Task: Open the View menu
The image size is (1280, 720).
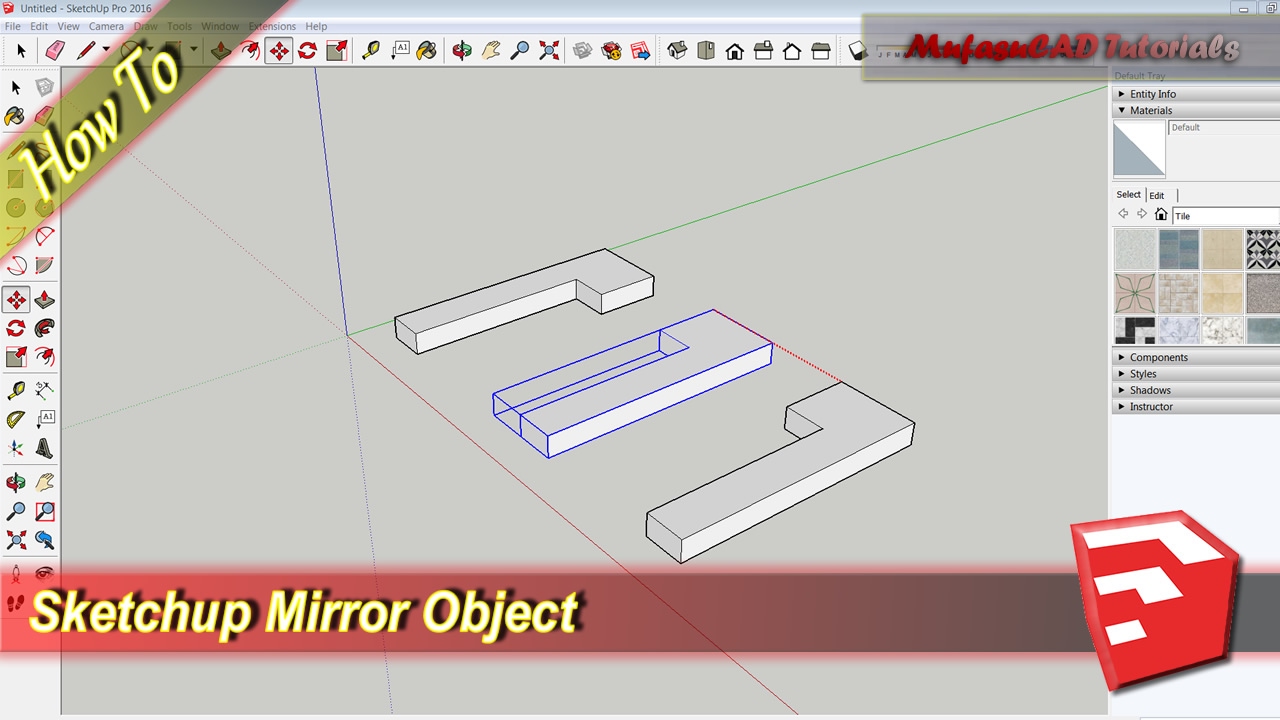Action: point(68,26)
